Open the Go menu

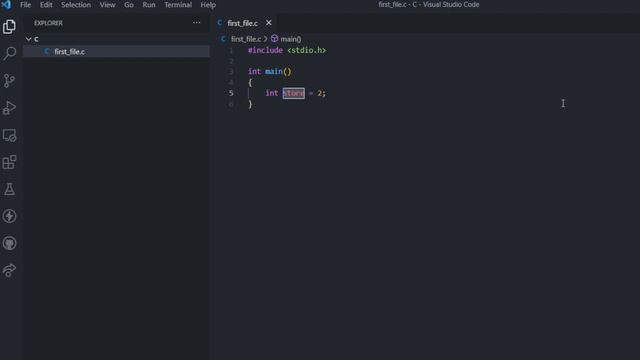pyautogui.click(x=129, y=5)
